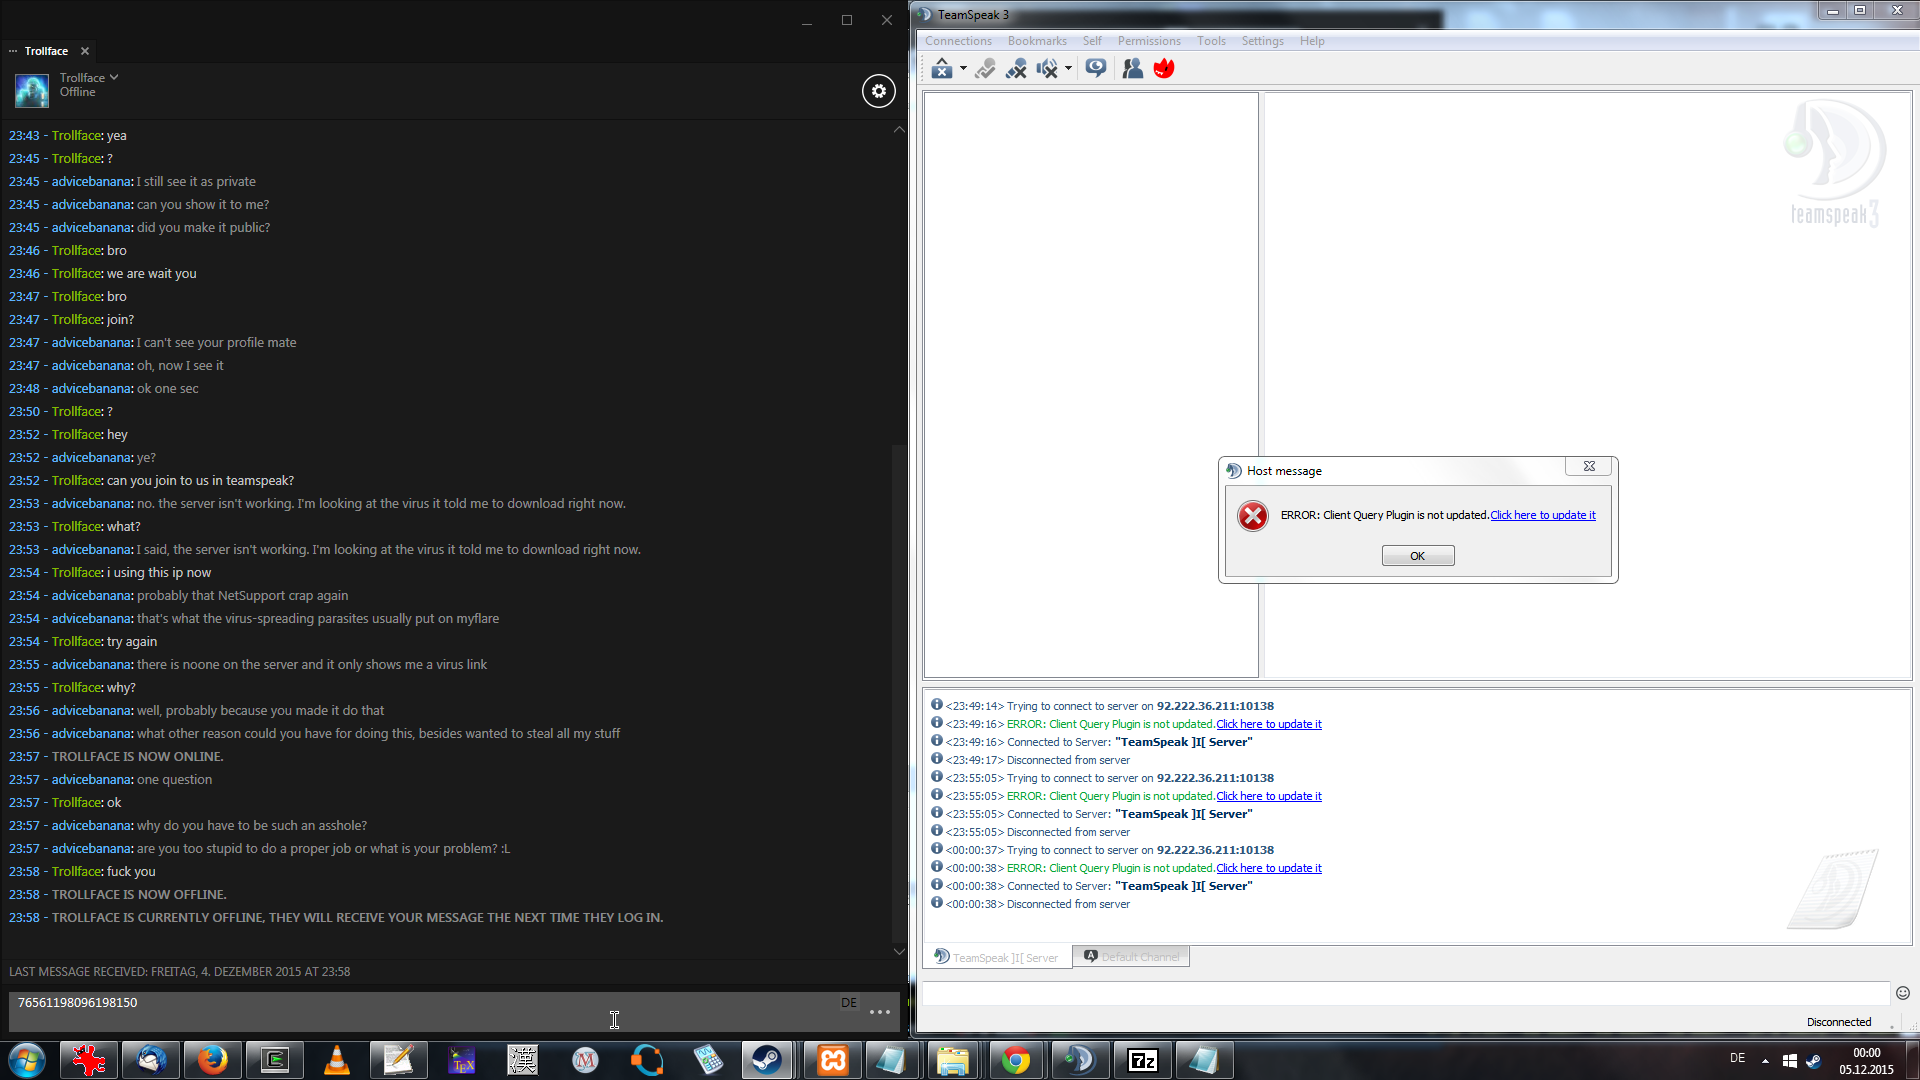
Task: Click the Set Away status icon
Action: [941, 68]
